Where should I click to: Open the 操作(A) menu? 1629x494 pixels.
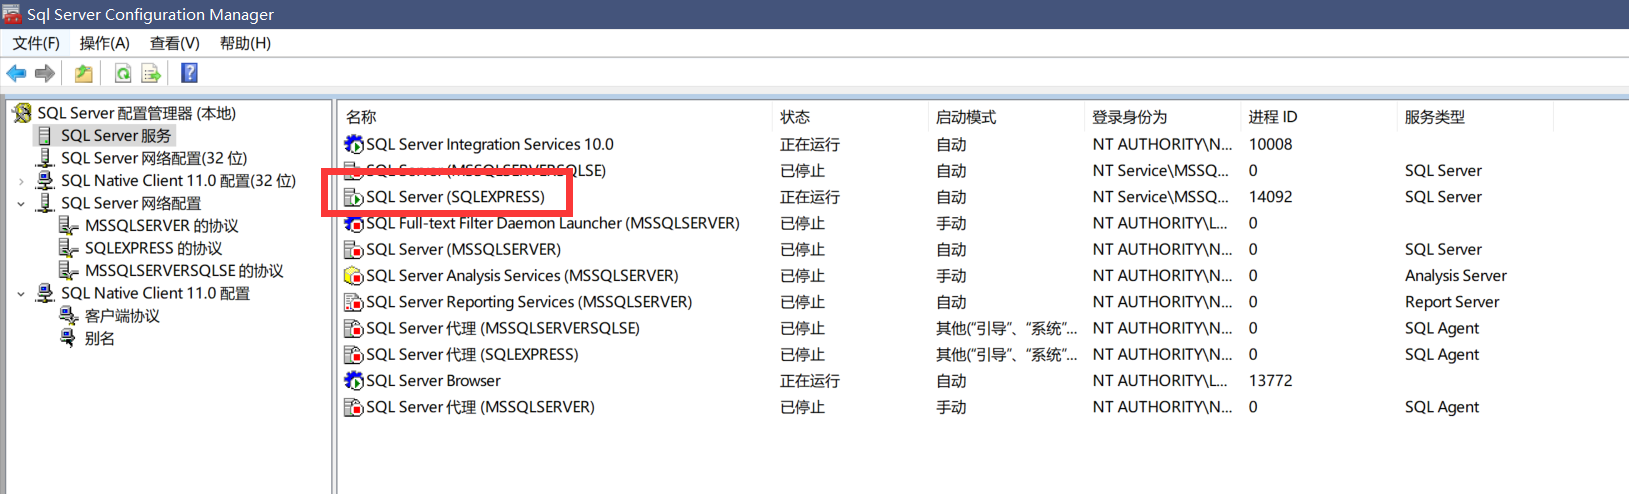pyautogui.click(x=105, y=43)
